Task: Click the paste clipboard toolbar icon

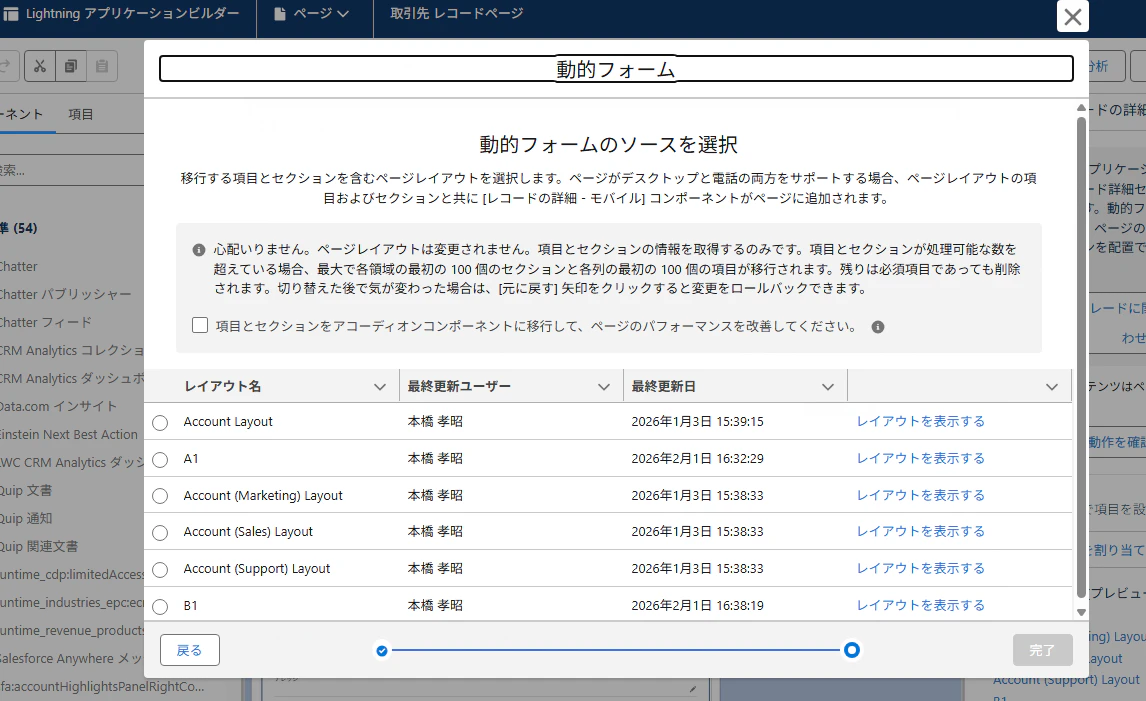Action: [102, 67]
